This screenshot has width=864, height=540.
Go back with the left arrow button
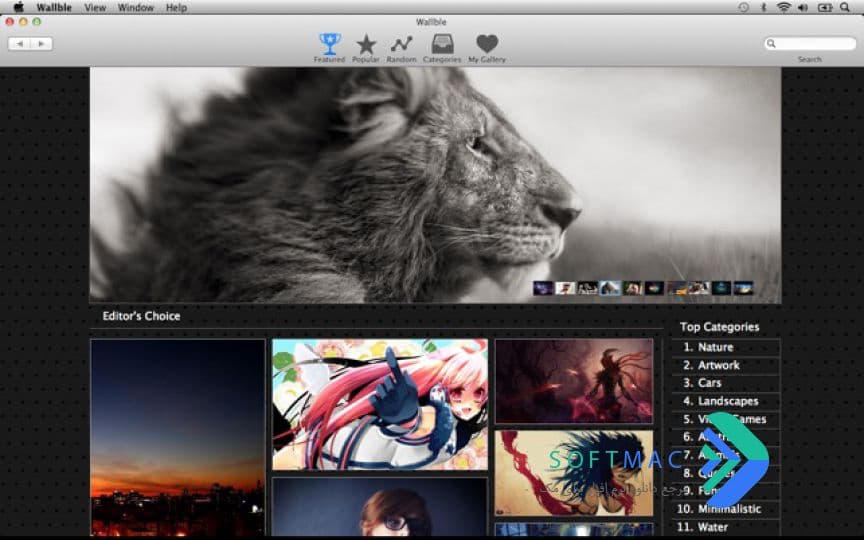click(x=19, y=44)
